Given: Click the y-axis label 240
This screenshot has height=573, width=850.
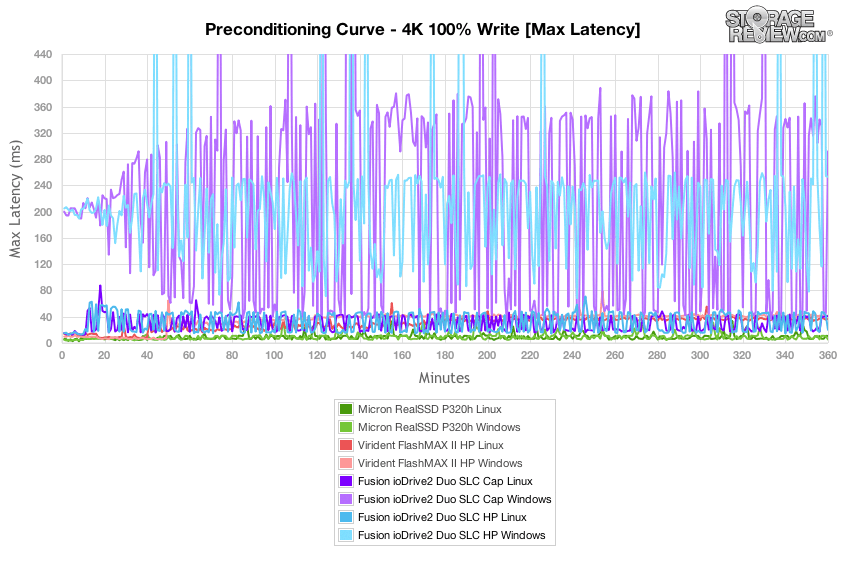Looking at the screenshot, I should click(x=43, y=185).
